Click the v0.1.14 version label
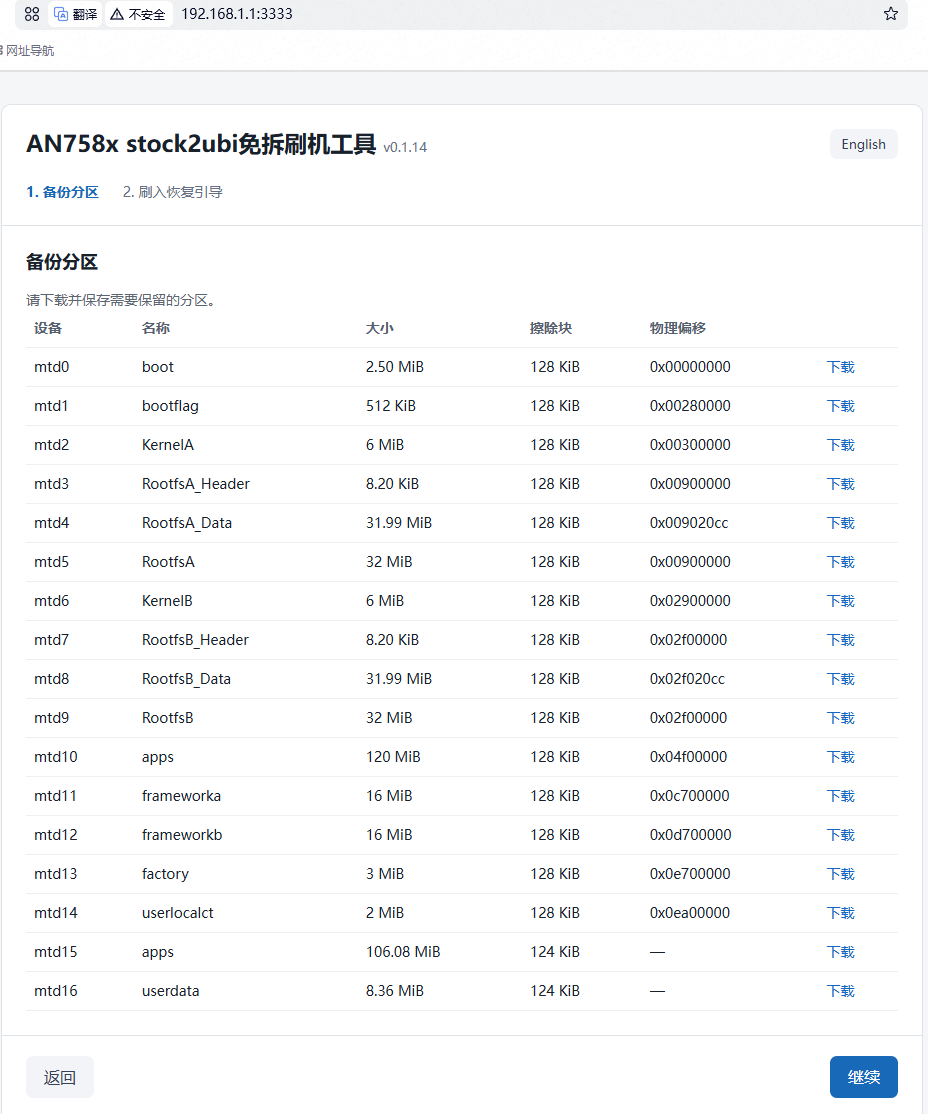This screenshot has height=1114, width=928. [405, 147]
